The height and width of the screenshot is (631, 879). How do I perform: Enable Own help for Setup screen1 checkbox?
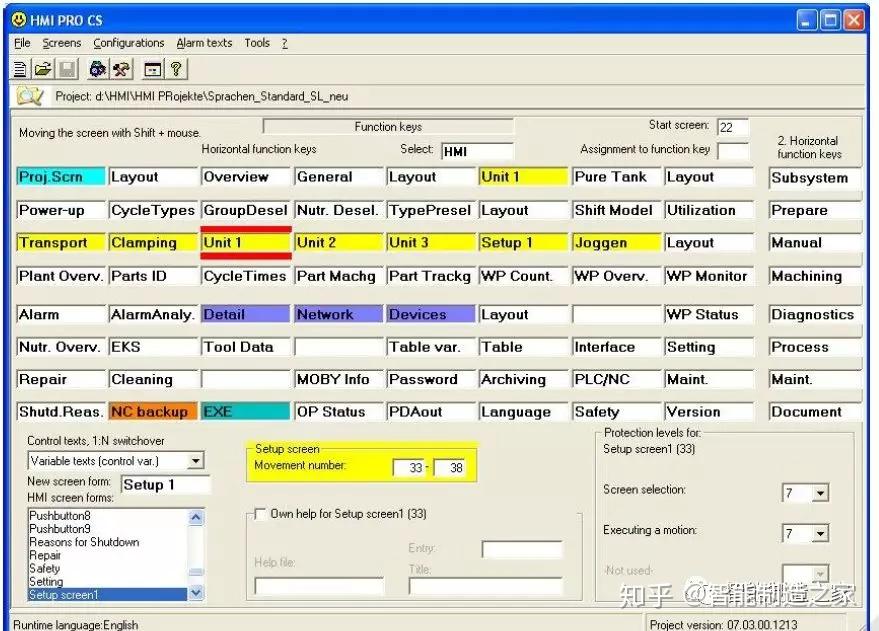pyautogui.click(x=260, y=514)
